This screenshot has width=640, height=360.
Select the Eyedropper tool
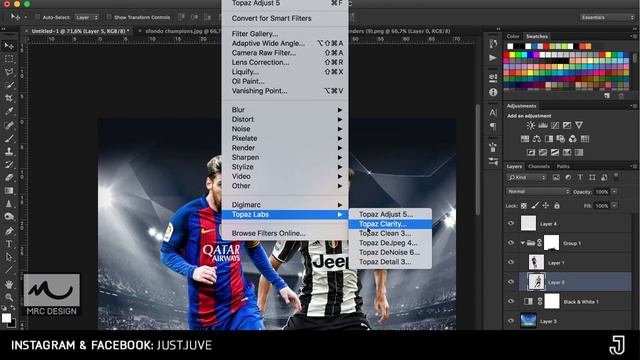9,111
